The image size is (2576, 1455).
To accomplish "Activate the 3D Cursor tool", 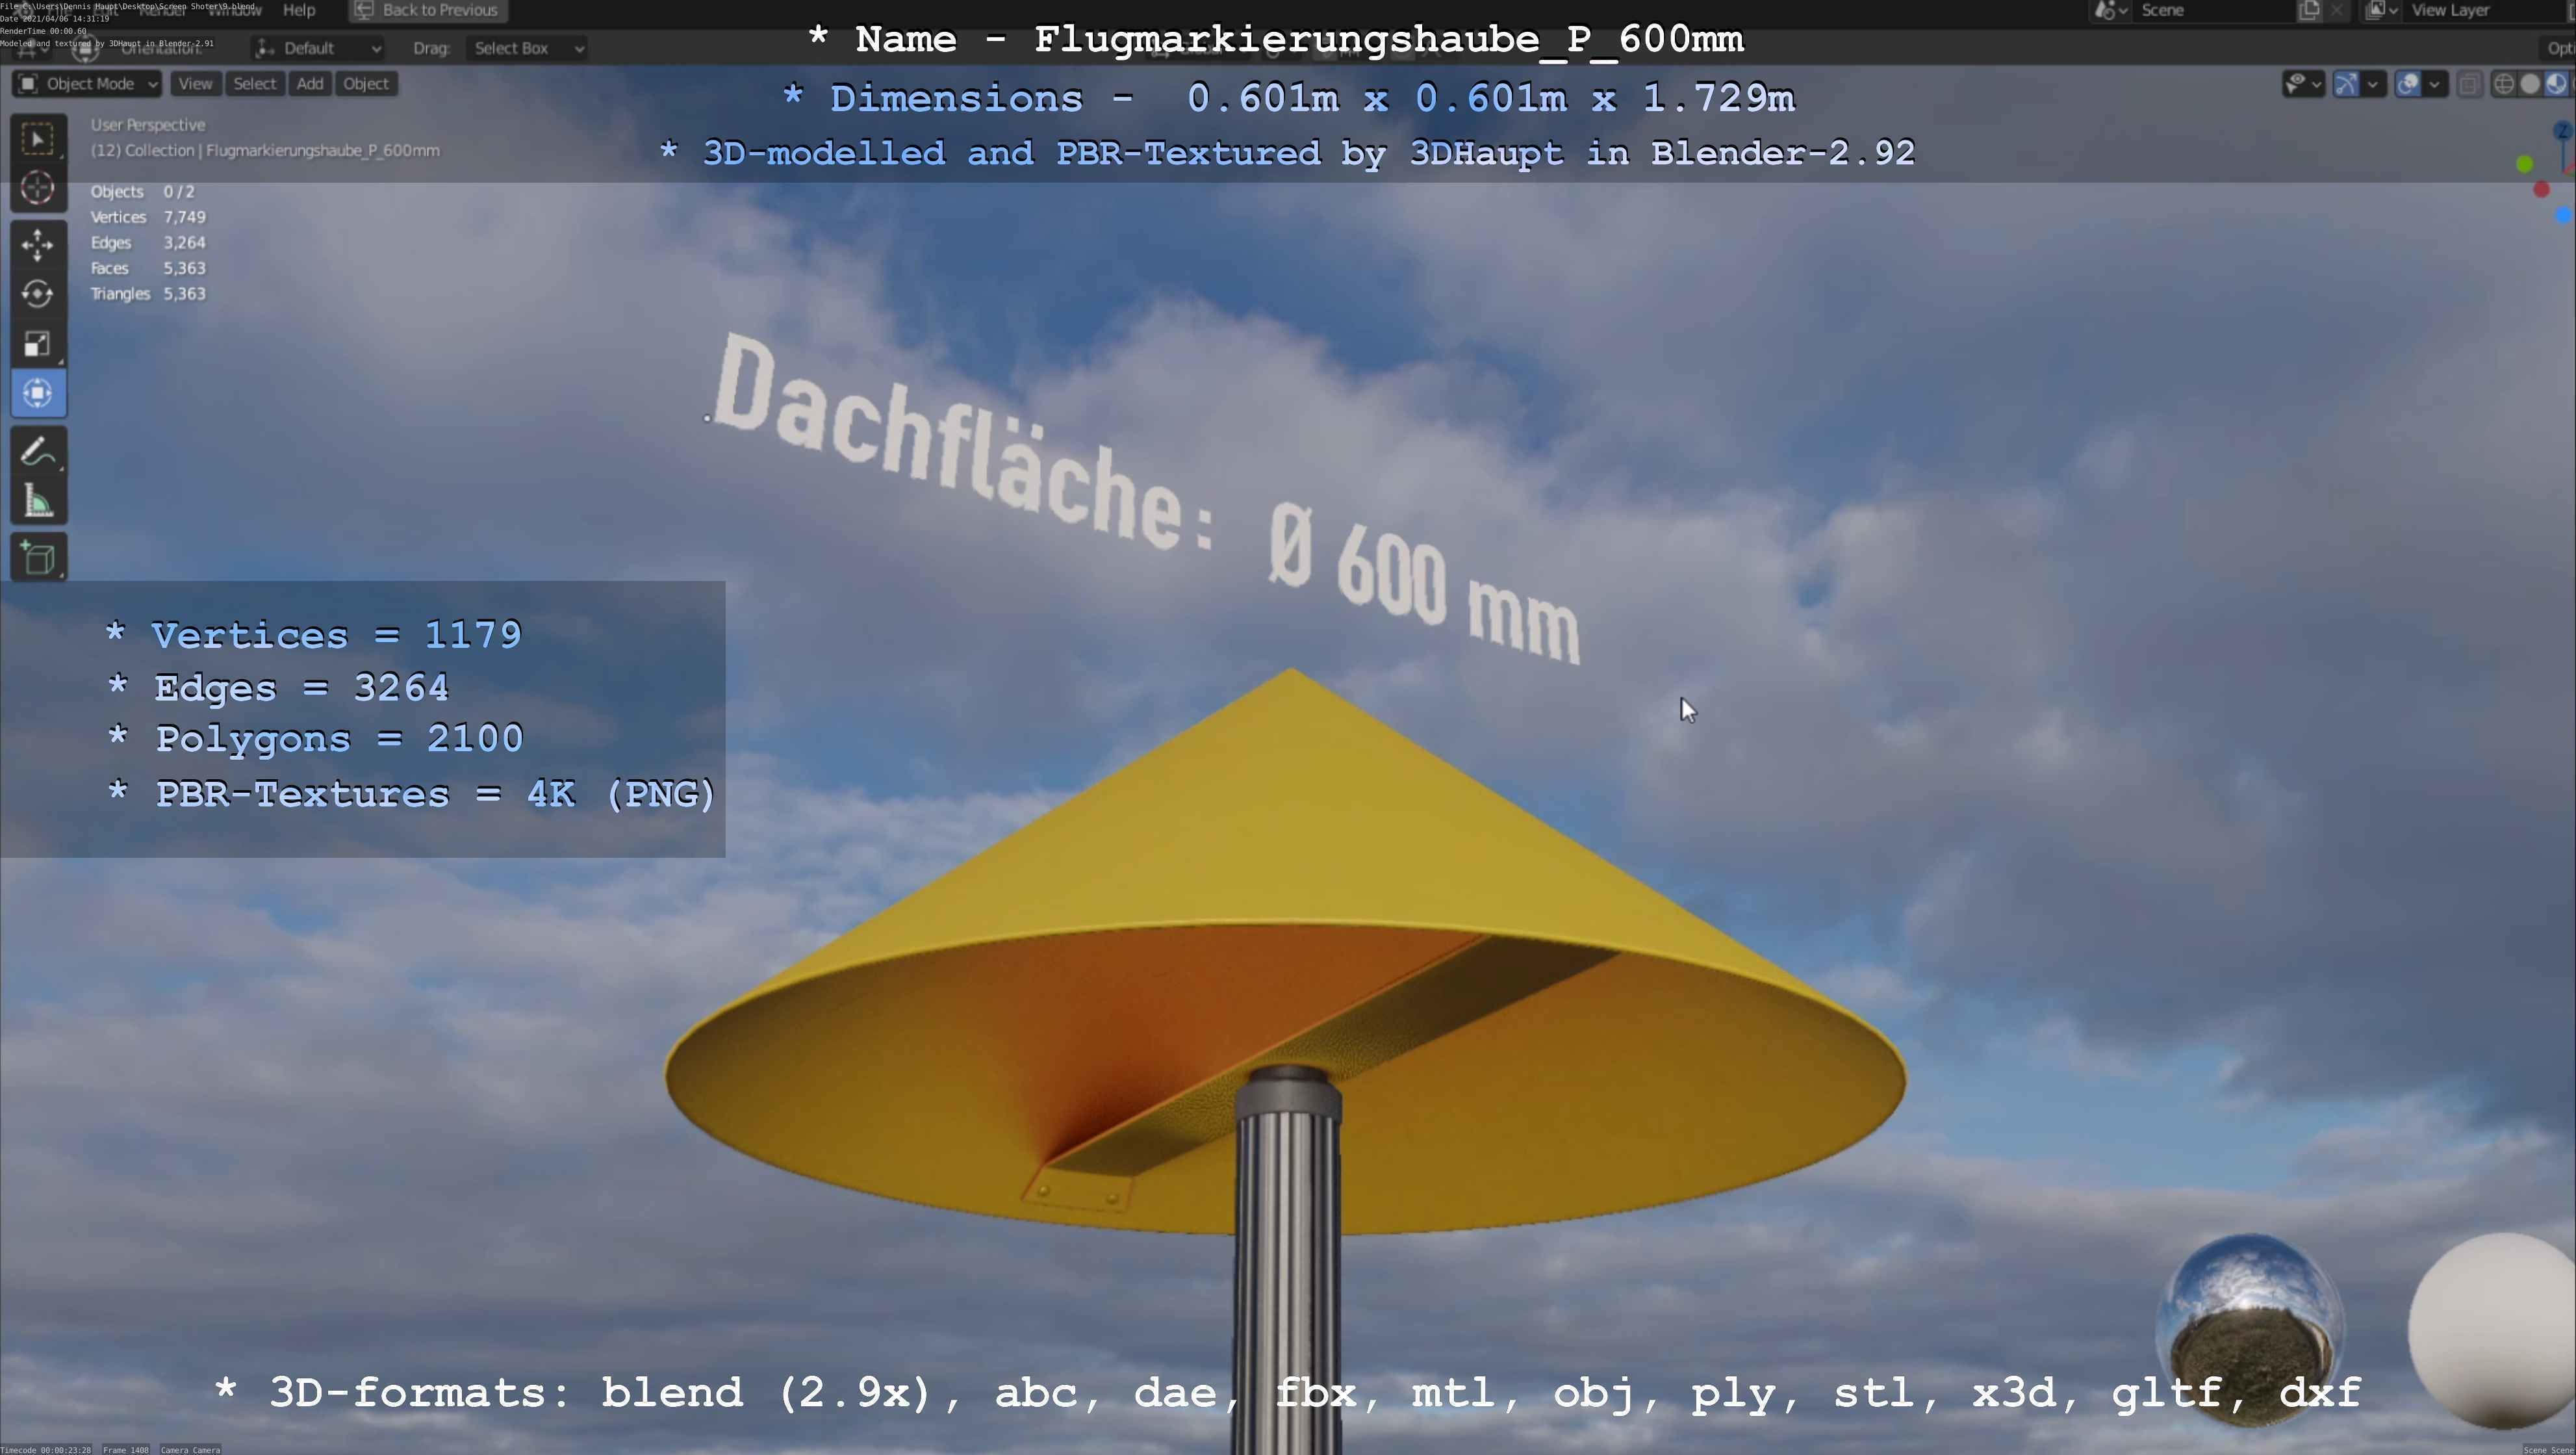I will (38, 188).
